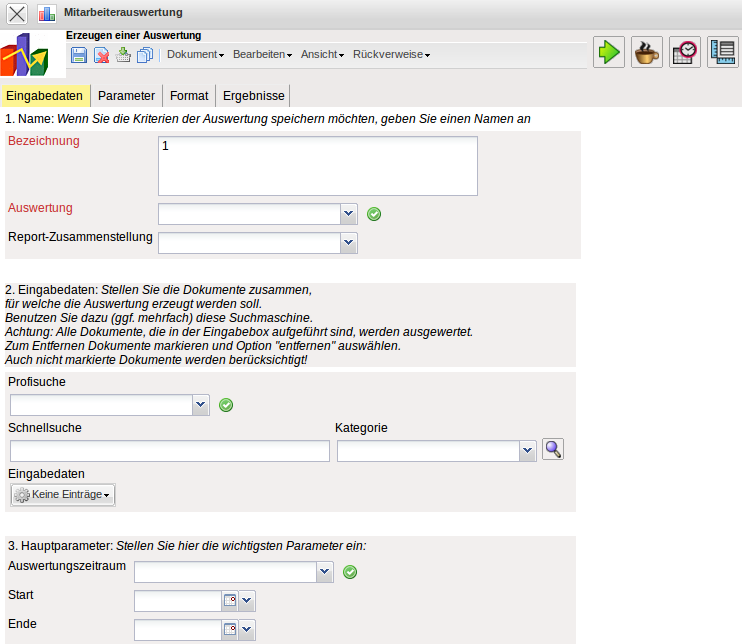
Task: Open the Ergebnisse tab
Action: (253, 96)
